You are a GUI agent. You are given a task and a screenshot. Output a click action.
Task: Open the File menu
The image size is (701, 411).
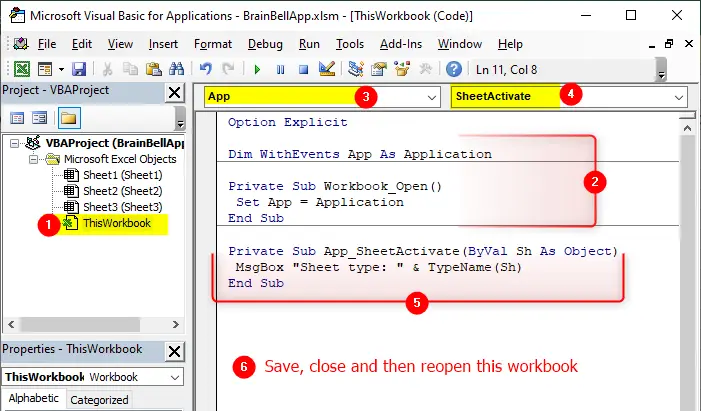coord(47,44)
